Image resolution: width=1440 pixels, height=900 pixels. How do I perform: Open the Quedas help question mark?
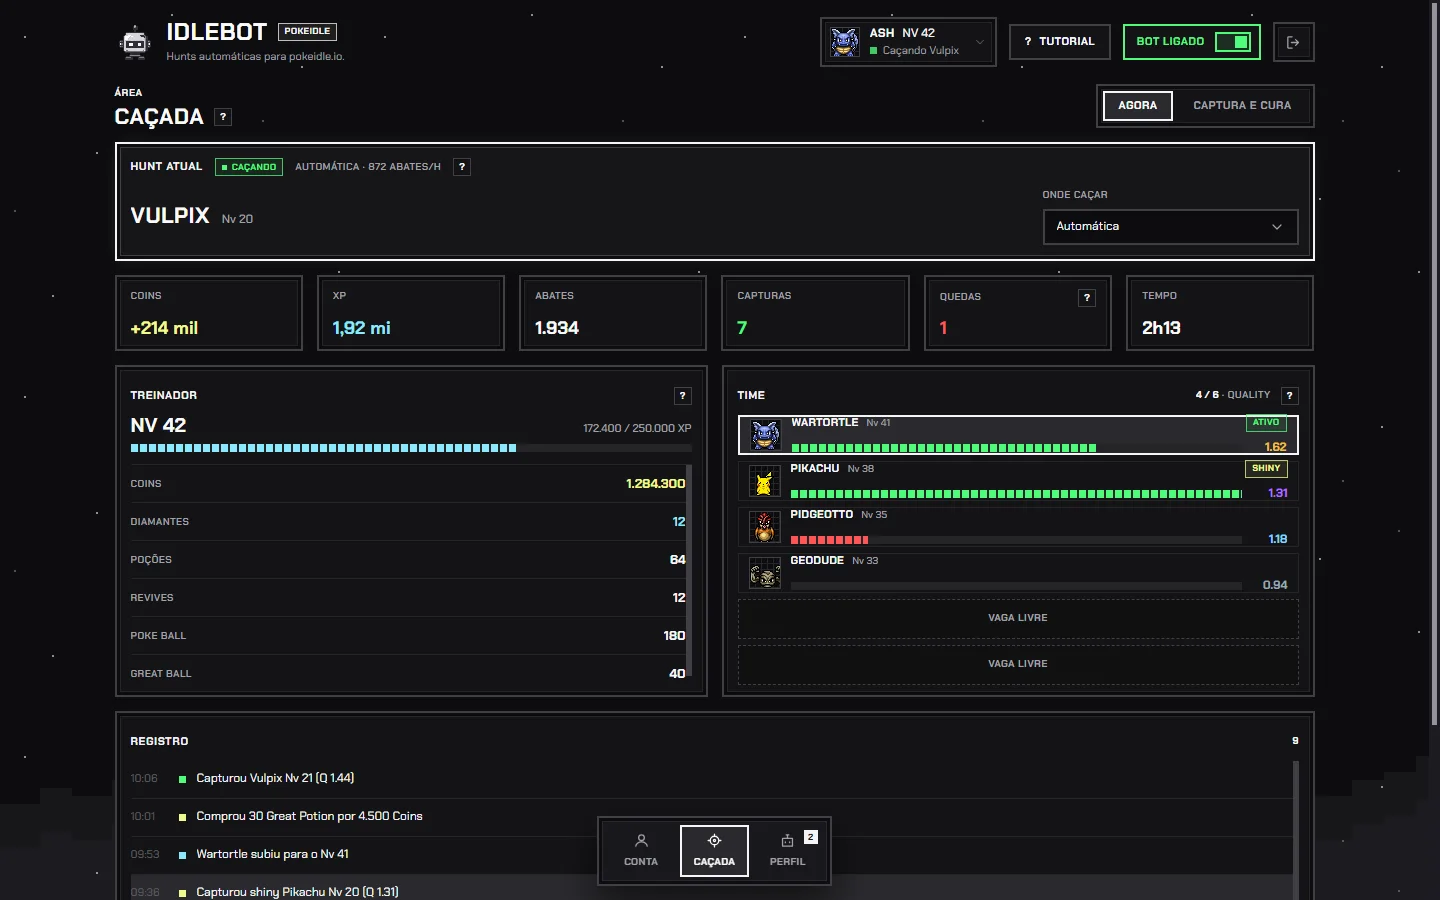click(x=1087, y=298)
